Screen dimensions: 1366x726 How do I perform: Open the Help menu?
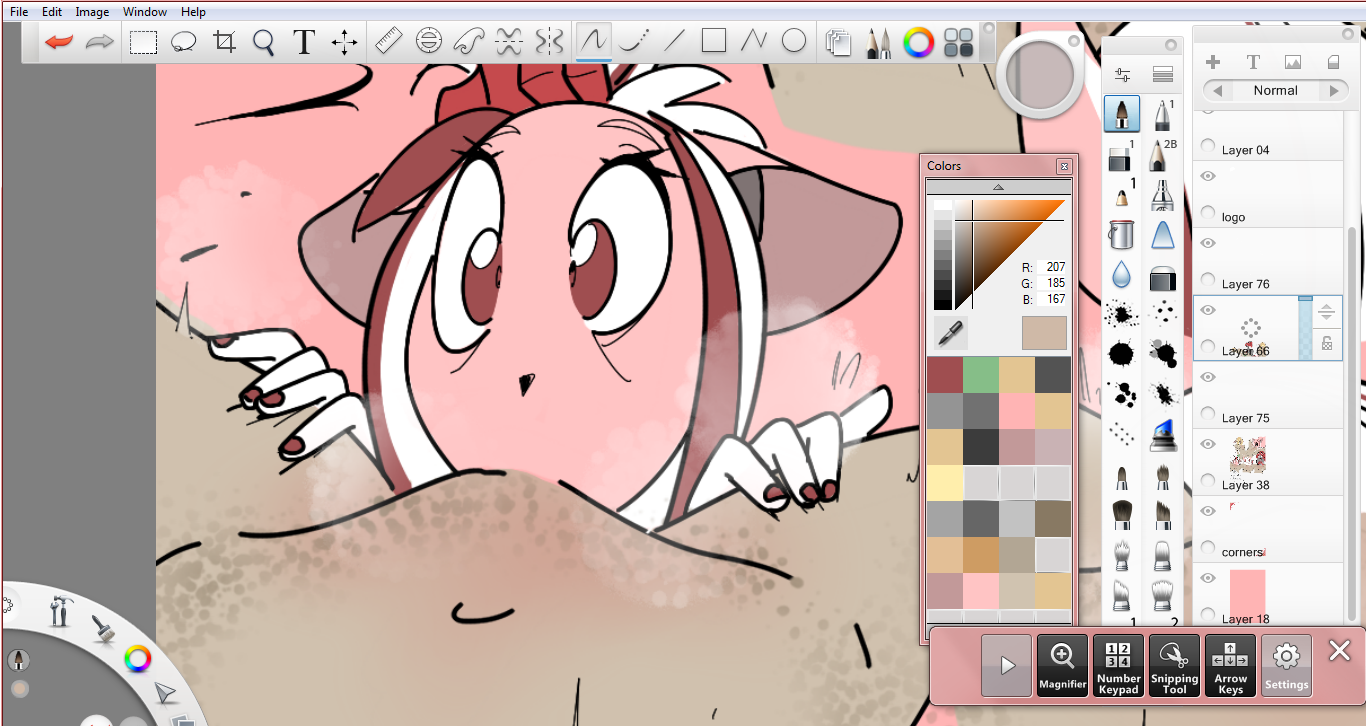tap(193, 12)
